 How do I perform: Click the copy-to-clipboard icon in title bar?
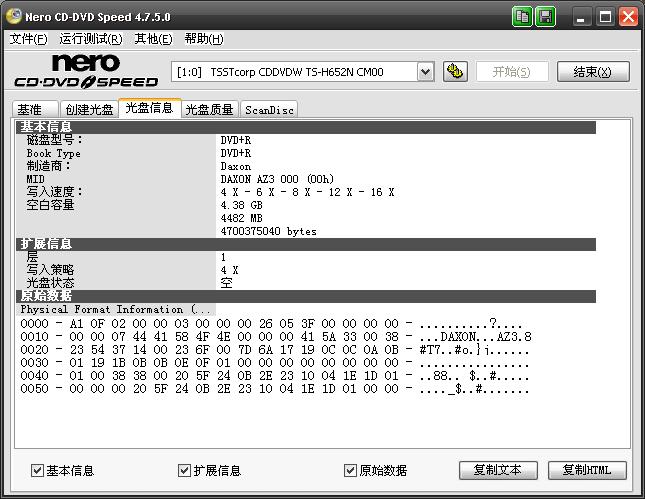tap(522, 17)
